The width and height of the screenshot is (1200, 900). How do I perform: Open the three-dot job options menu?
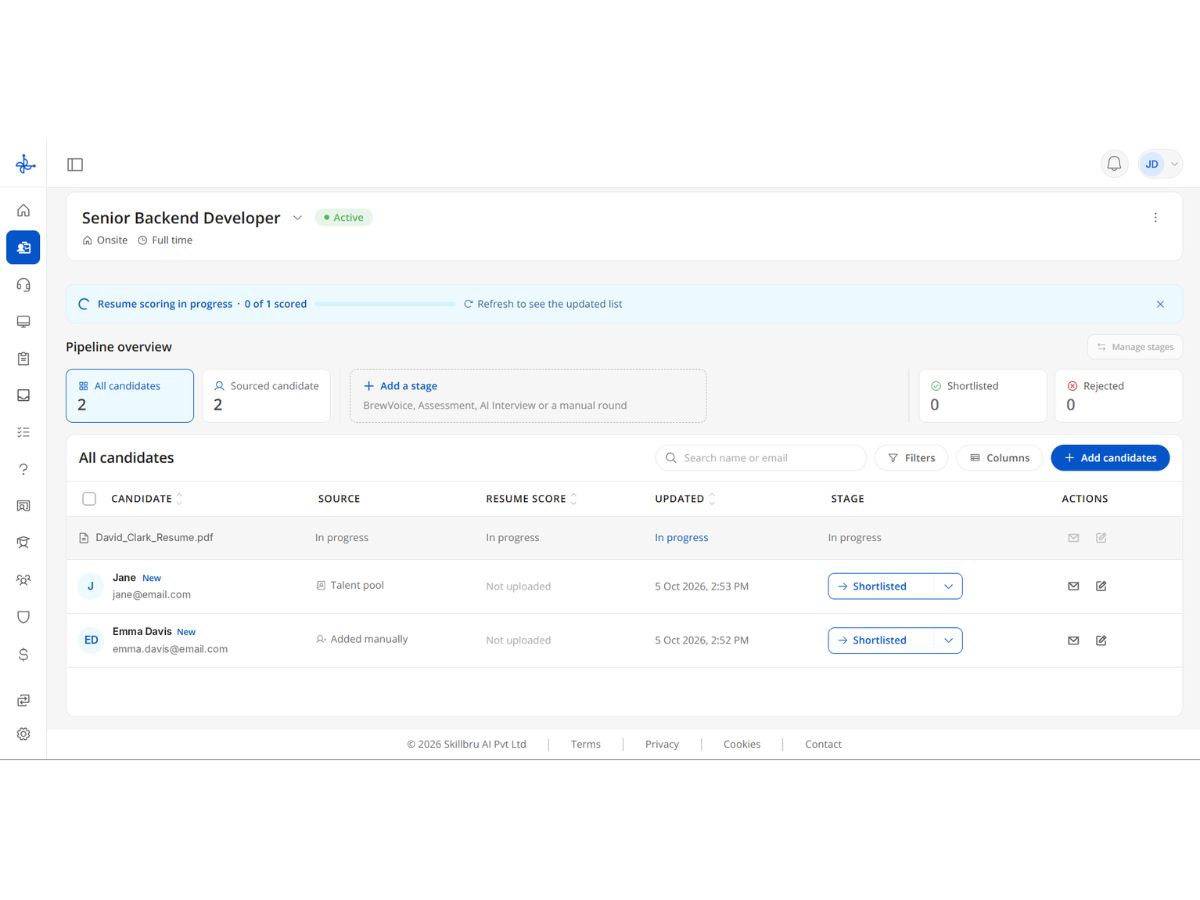[1156, 217]
